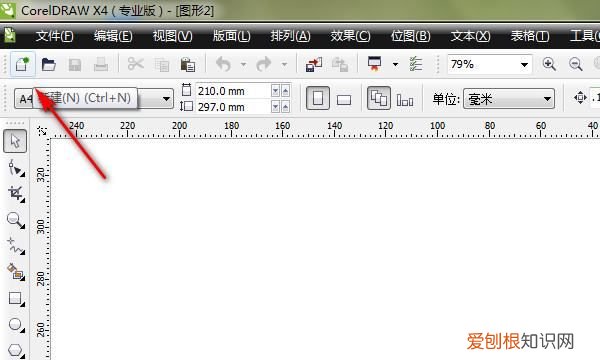The image size is (600, 360).
Task: Open the 文件(F) menu
Action: [x=54, y=36]
